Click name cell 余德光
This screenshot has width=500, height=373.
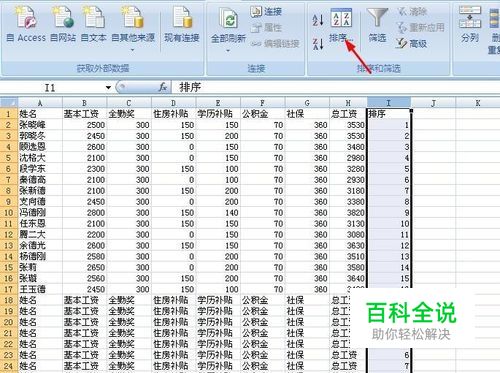coord(40,246)
